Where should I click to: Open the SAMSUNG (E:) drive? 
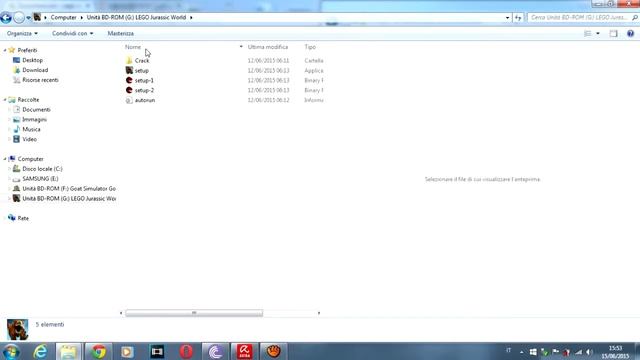click(40, 178)
